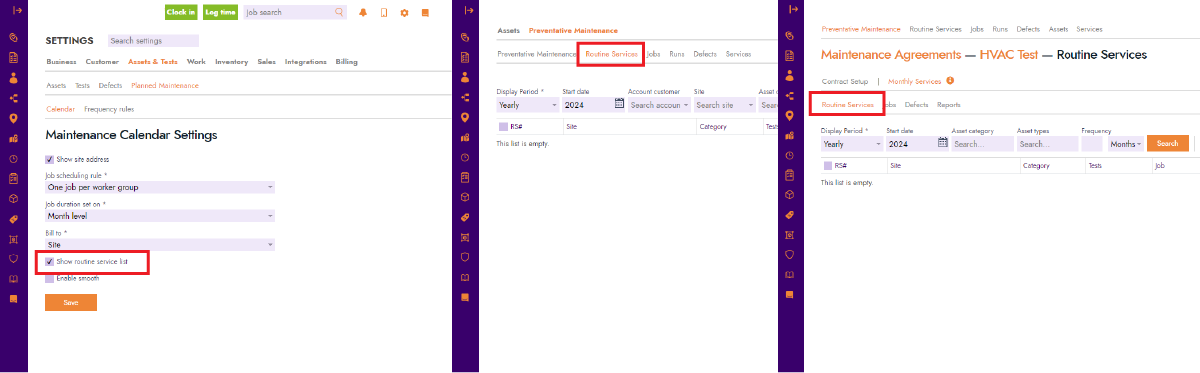The width and height of the screenshot is (1200, 373).
Task: Tick the RS# select-all checkbox in HVAC Test screen
Action: click(828, 165)
